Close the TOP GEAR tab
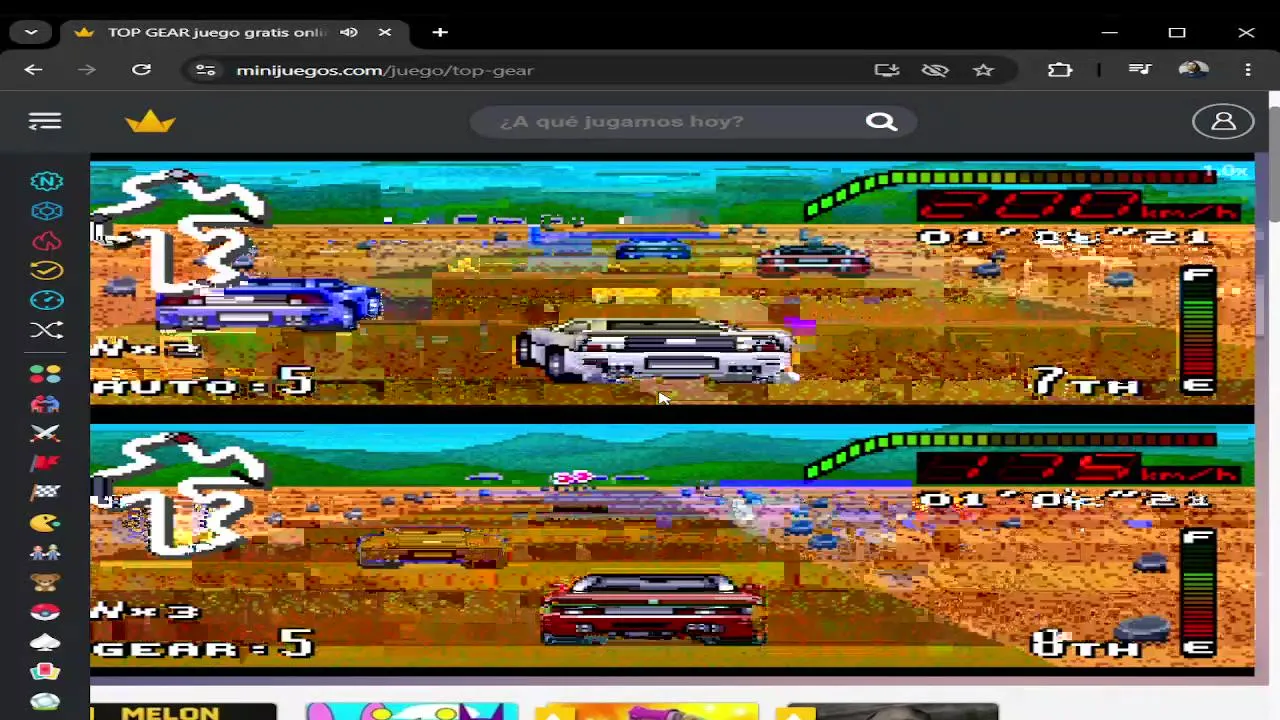The height and width of the screenshot is (720, 1280). coord(385,32)
